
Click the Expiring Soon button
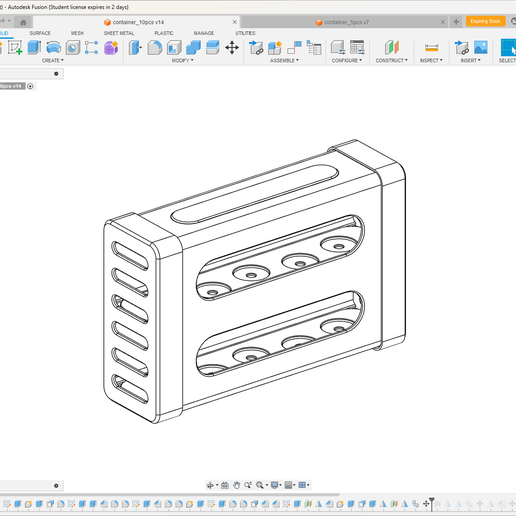coord(485,21)
